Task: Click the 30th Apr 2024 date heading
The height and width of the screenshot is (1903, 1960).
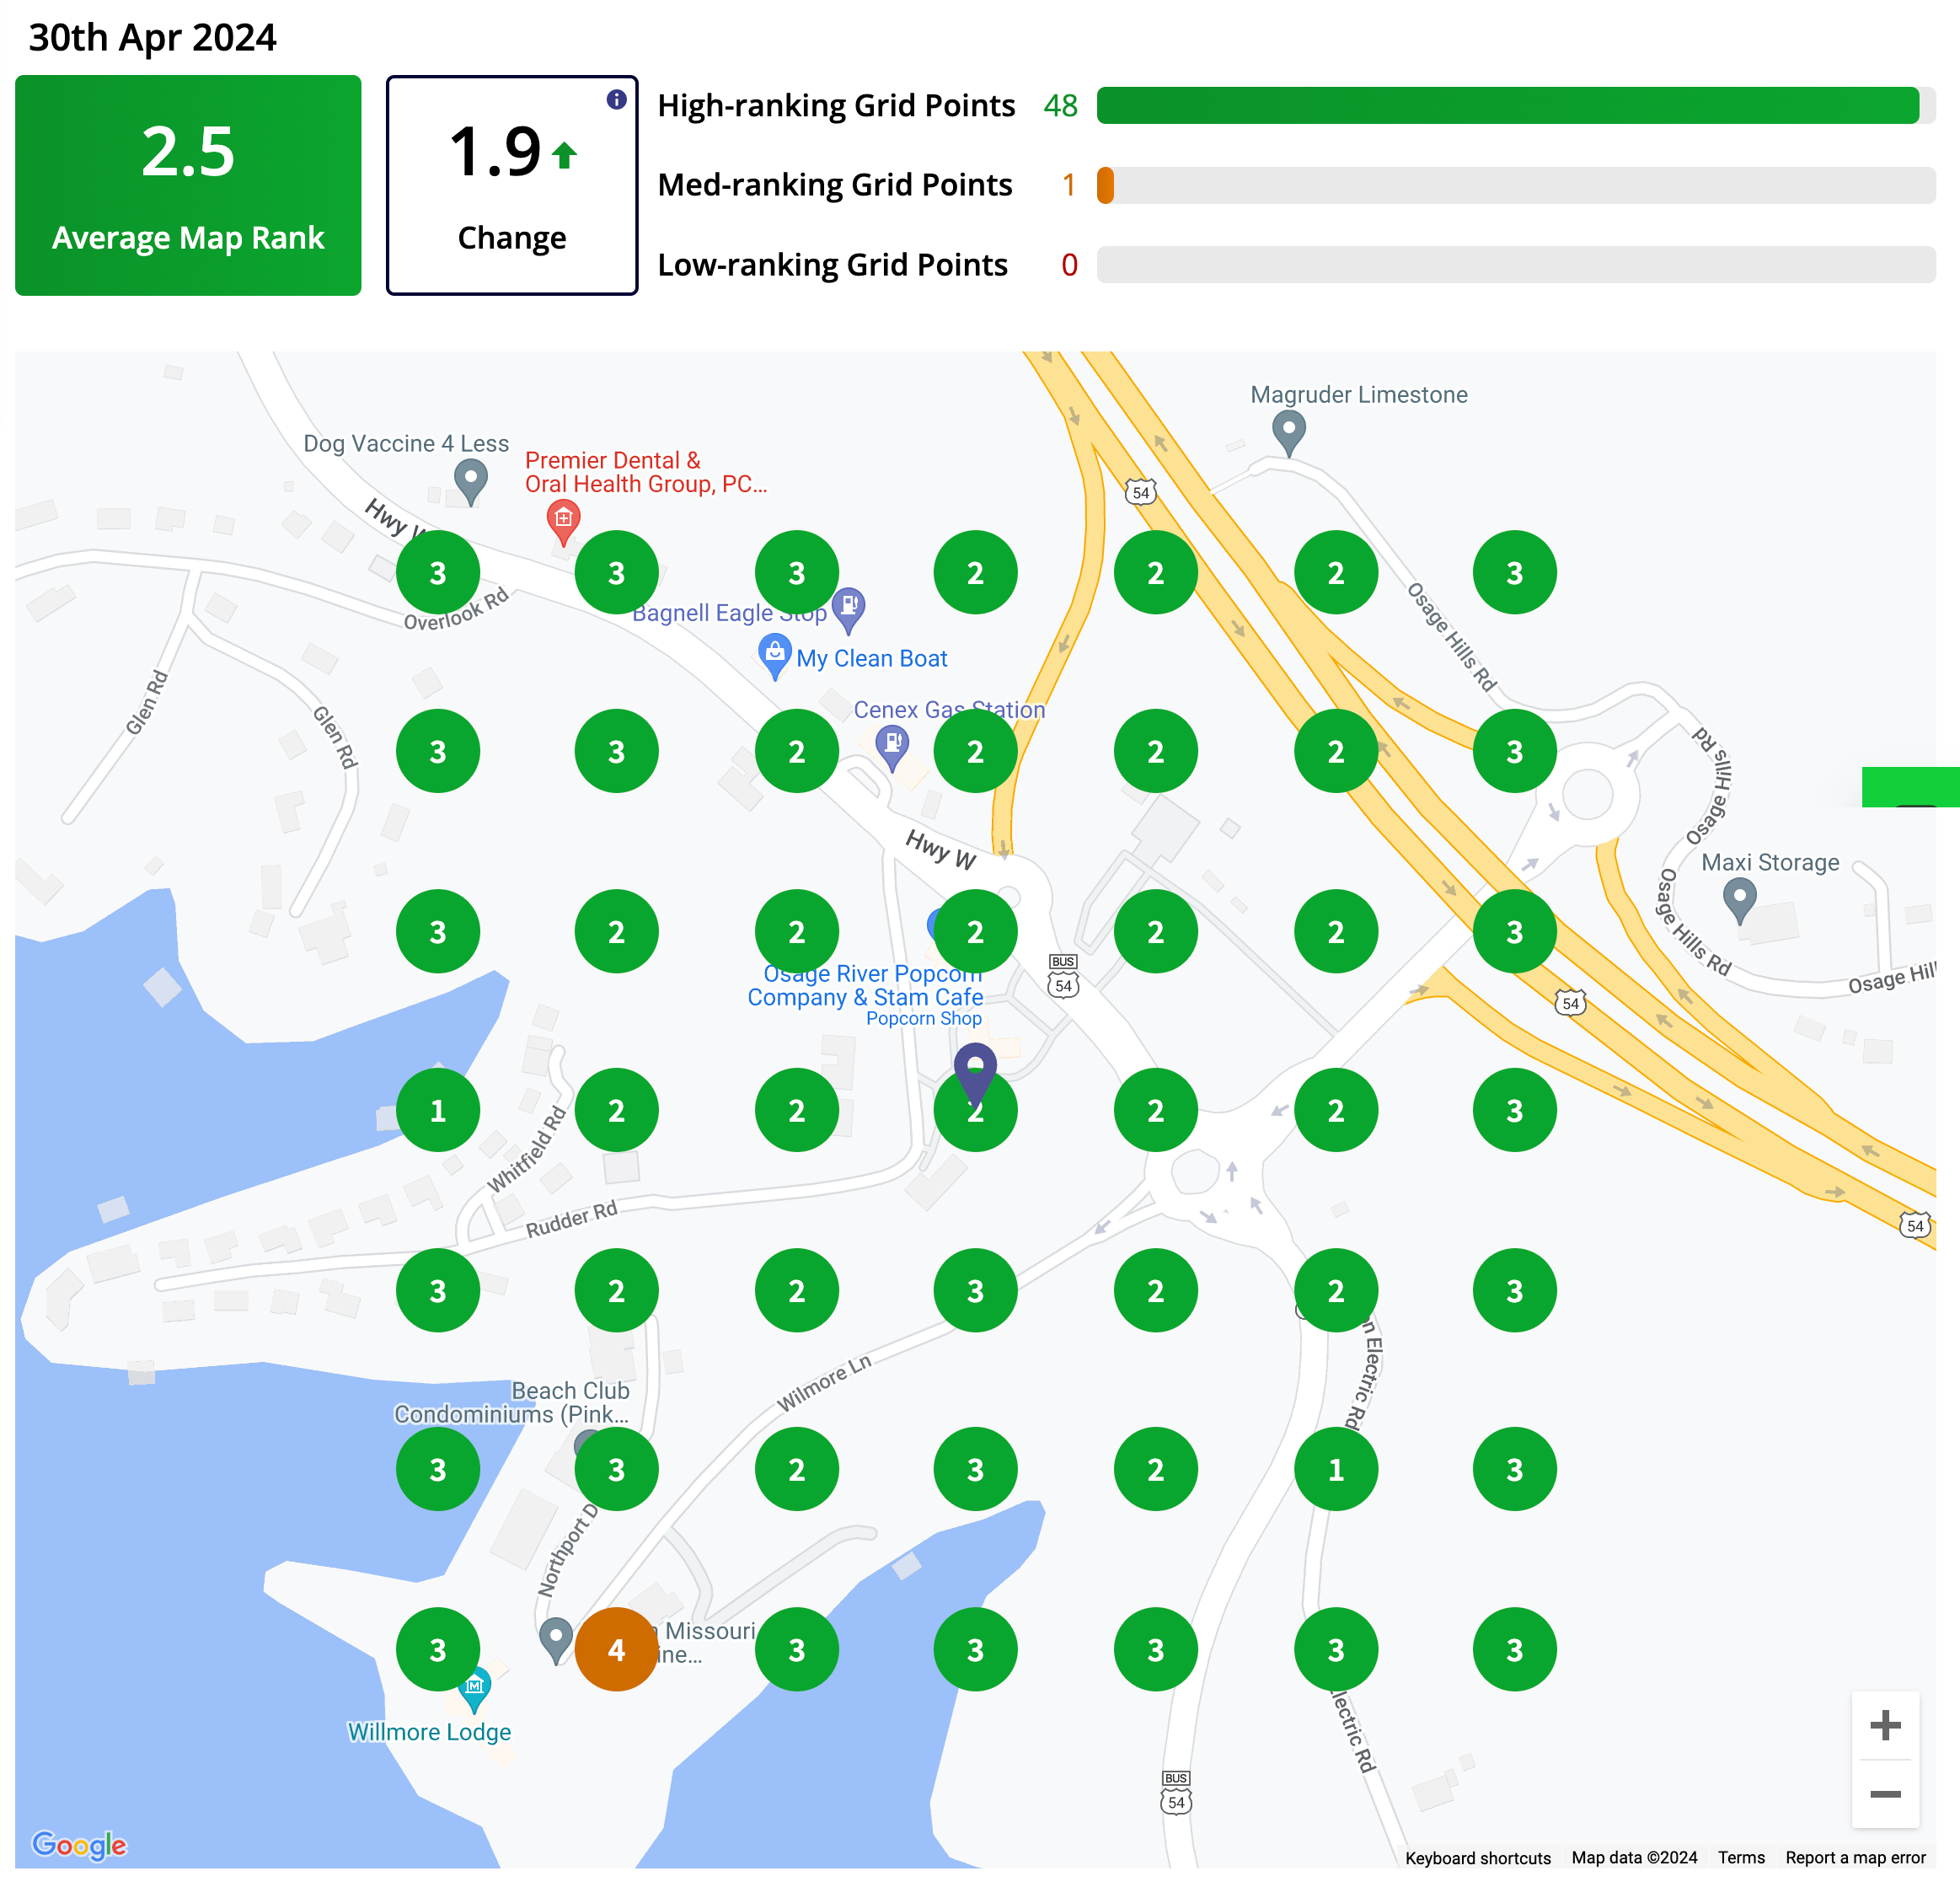Action: pos(152,38)
